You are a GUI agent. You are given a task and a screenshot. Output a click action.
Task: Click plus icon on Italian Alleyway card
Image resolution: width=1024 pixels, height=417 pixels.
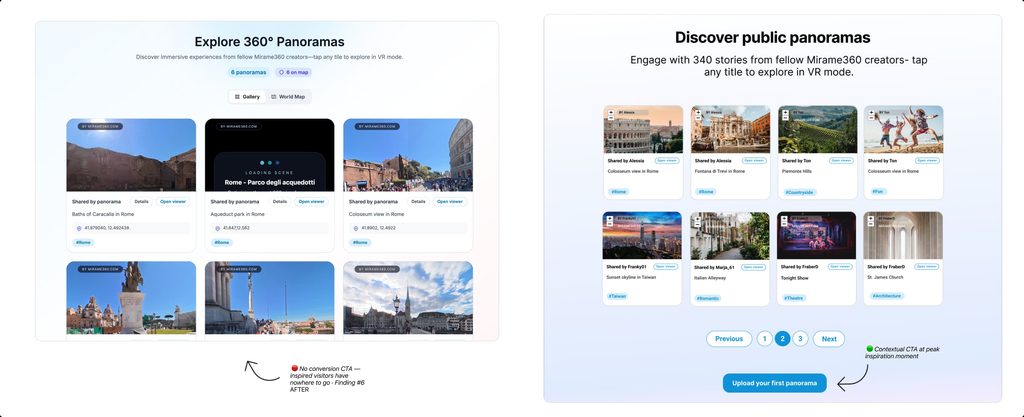pyautogui.click(x=697, y=219)
